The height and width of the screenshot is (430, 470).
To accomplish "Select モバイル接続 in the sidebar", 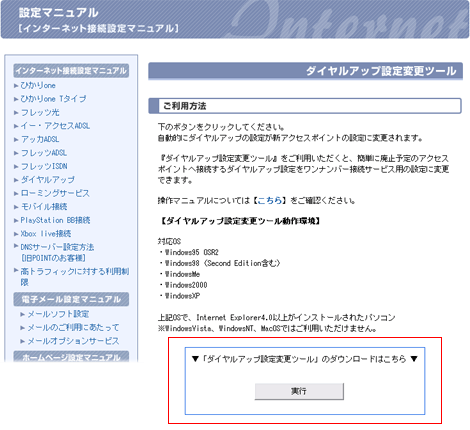I will [44, 207].
